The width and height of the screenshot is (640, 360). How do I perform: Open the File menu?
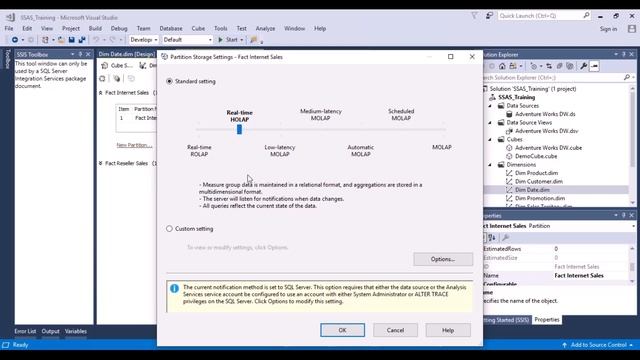(x=9, y=29)
